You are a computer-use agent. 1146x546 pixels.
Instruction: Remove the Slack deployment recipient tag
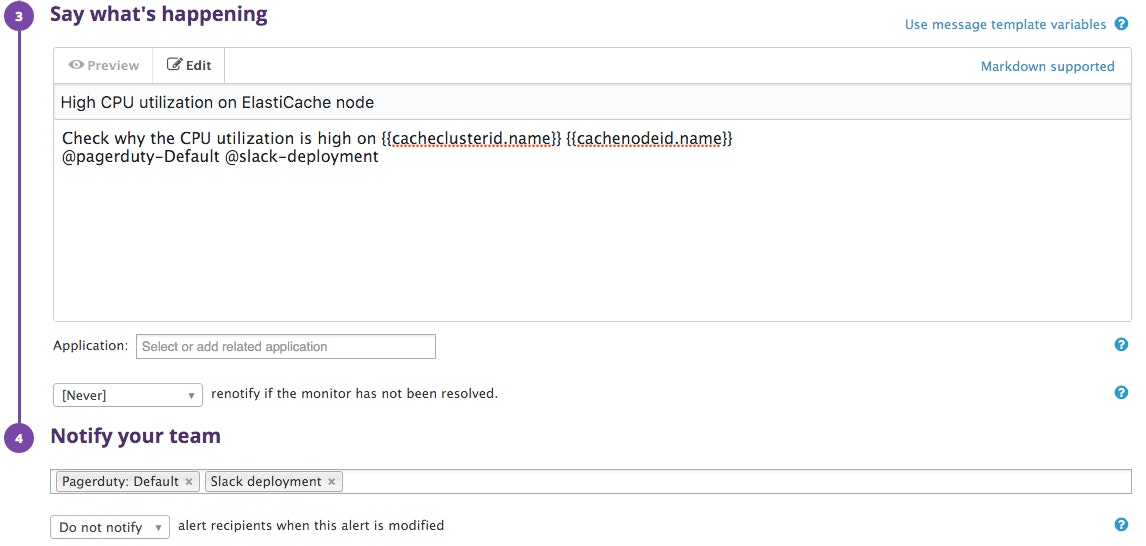pyautogui.click(x=332, y=482)
